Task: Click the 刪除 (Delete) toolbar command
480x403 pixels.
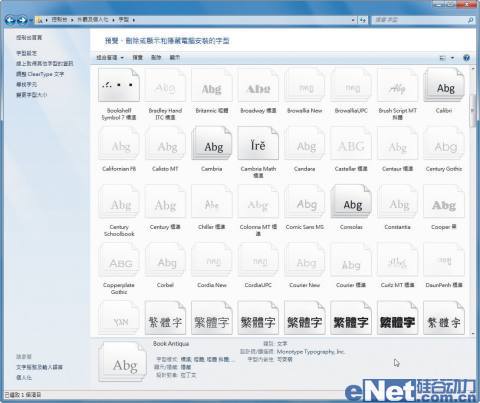Action: pos(156,58)
